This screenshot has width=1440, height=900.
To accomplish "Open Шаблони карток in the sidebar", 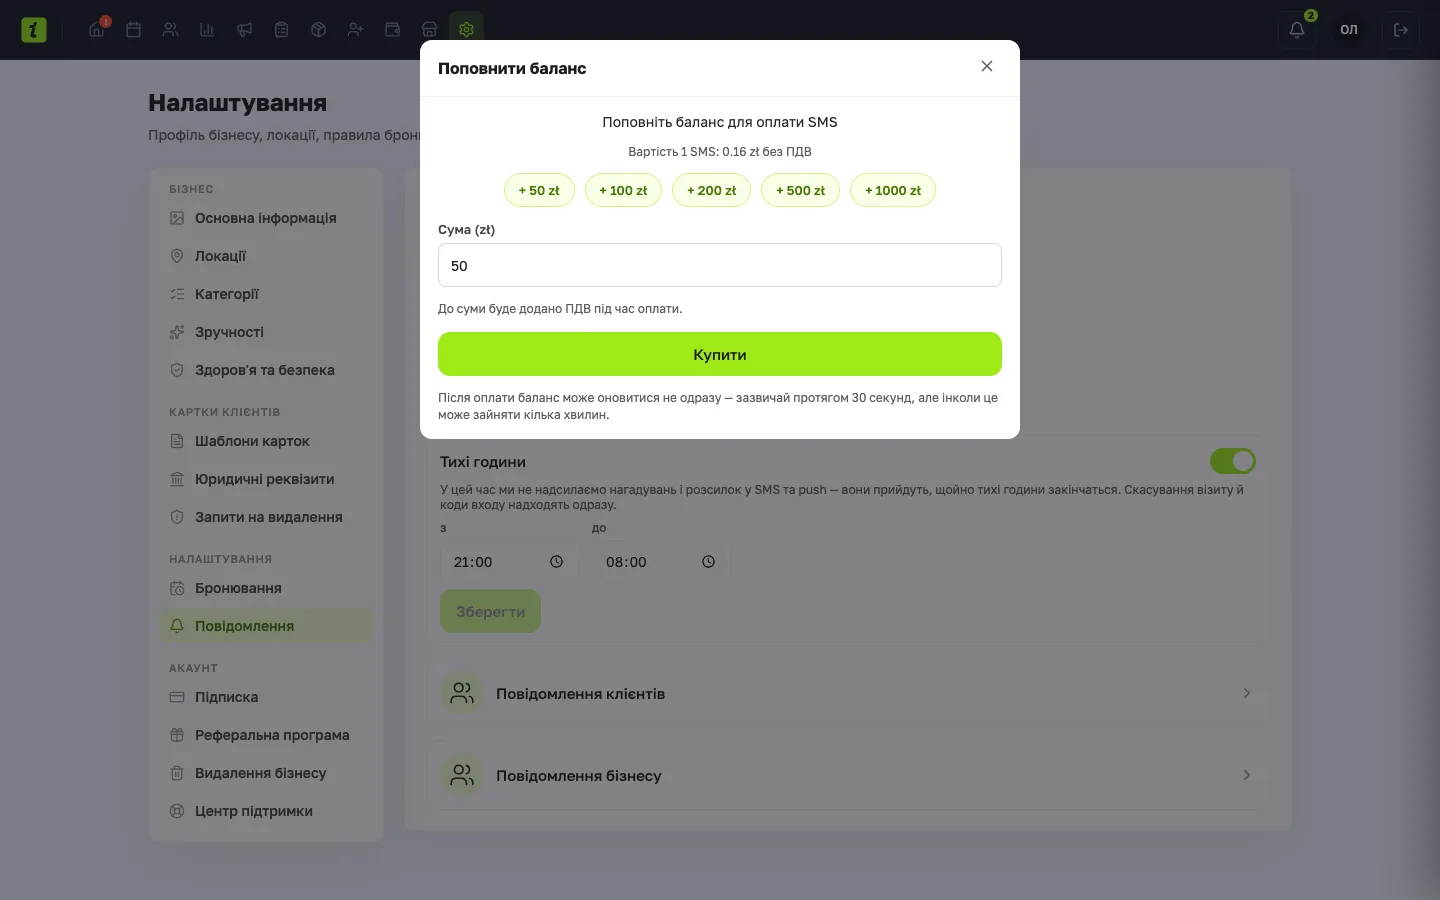I will (x=266, y=441).
